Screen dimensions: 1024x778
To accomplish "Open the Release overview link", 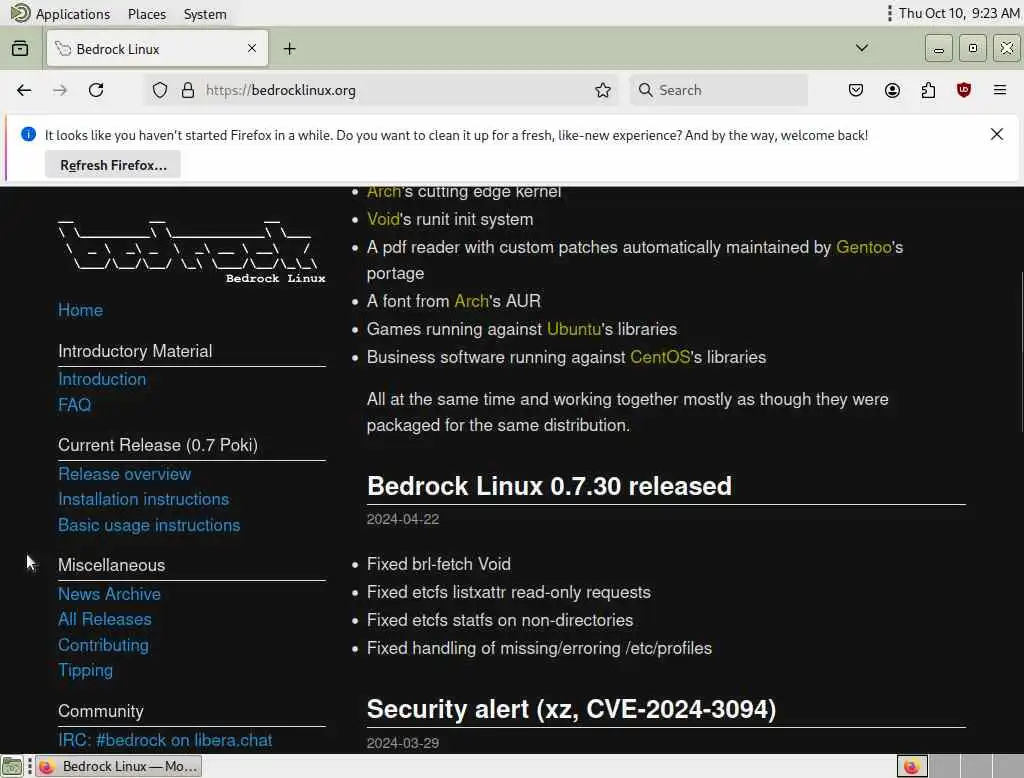I will tap(125, 474).
